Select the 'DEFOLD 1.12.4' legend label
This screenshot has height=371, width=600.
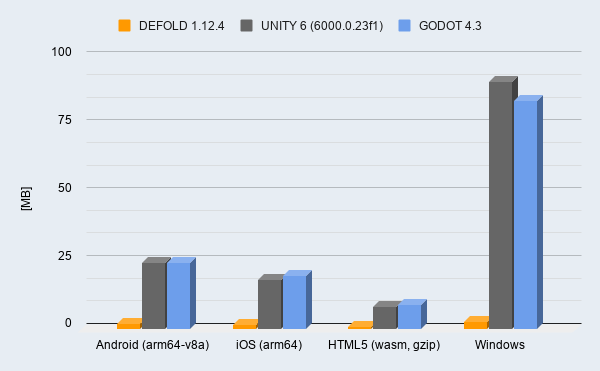pos(181,26)
